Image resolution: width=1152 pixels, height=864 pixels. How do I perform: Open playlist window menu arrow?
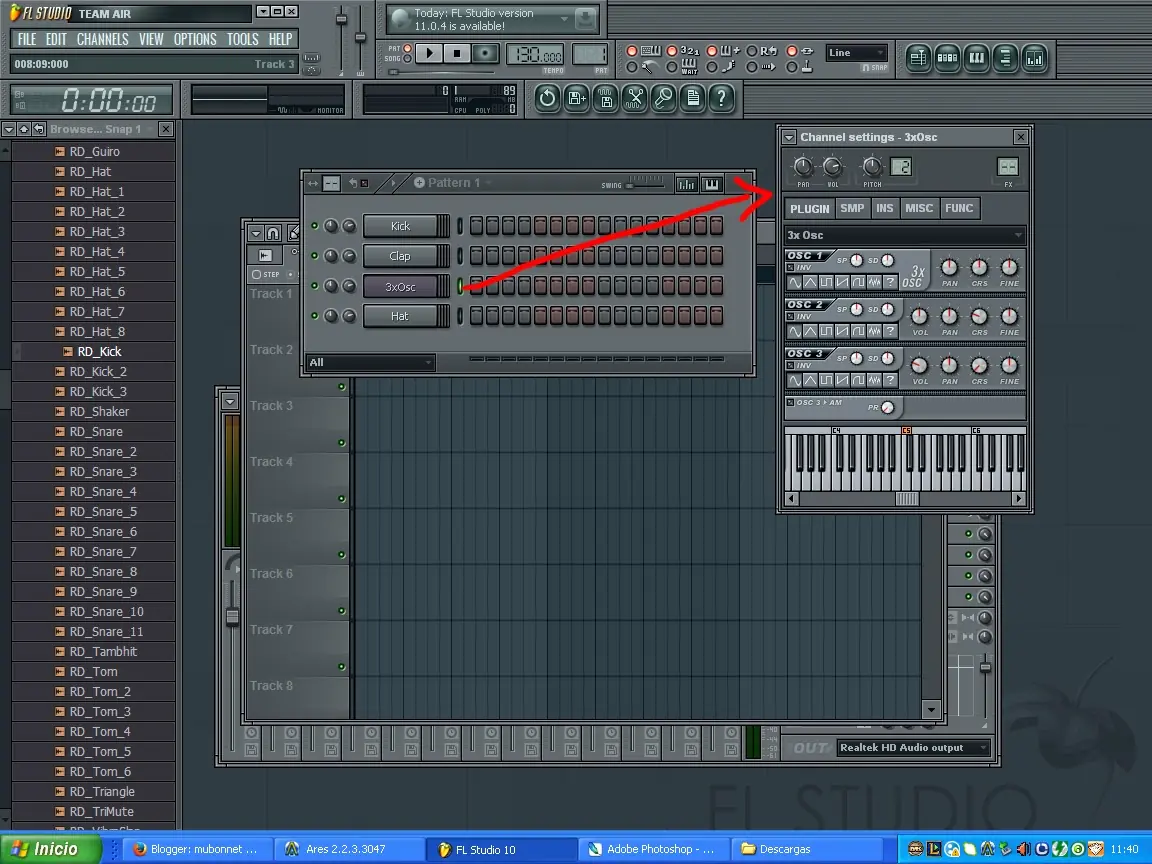255,234
